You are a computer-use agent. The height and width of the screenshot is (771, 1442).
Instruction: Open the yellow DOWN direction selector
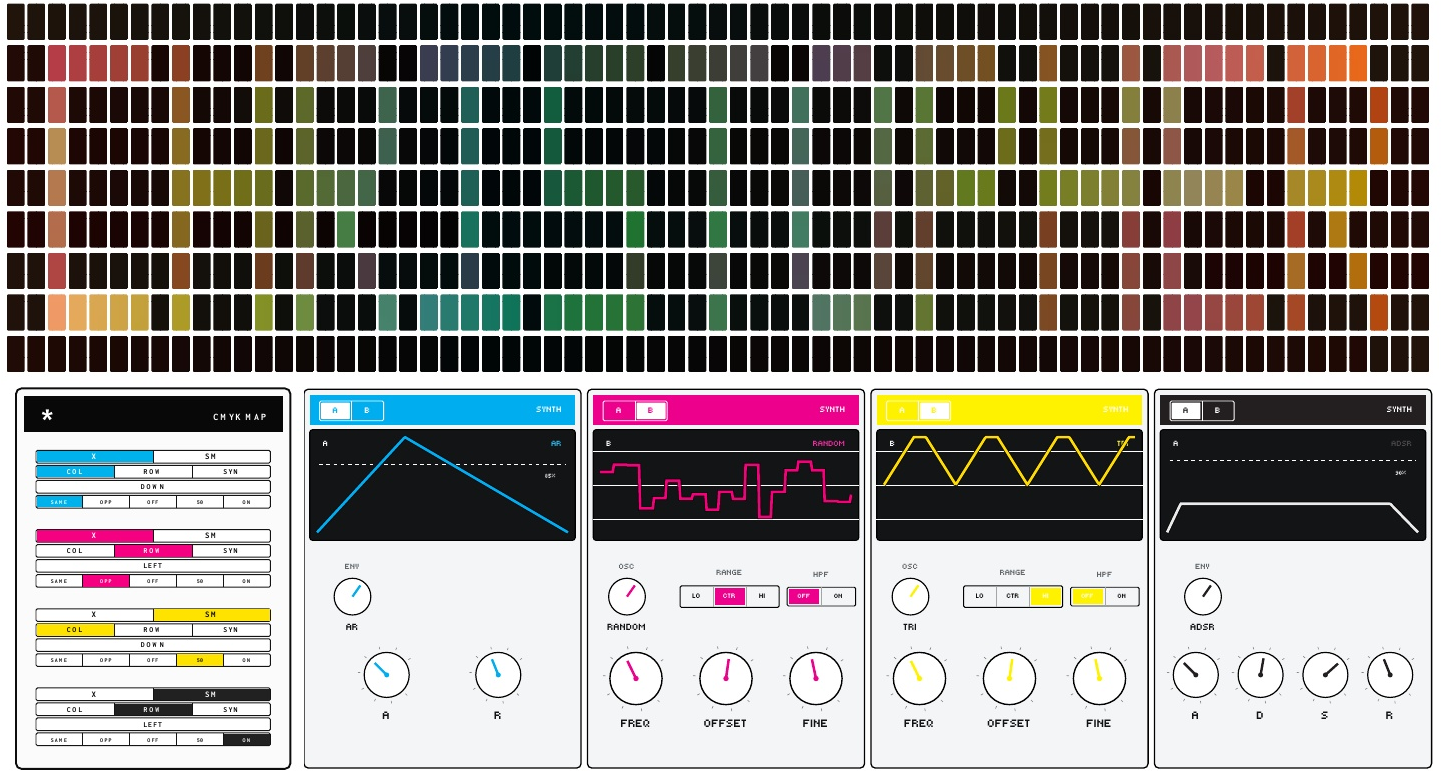point(153,645)
